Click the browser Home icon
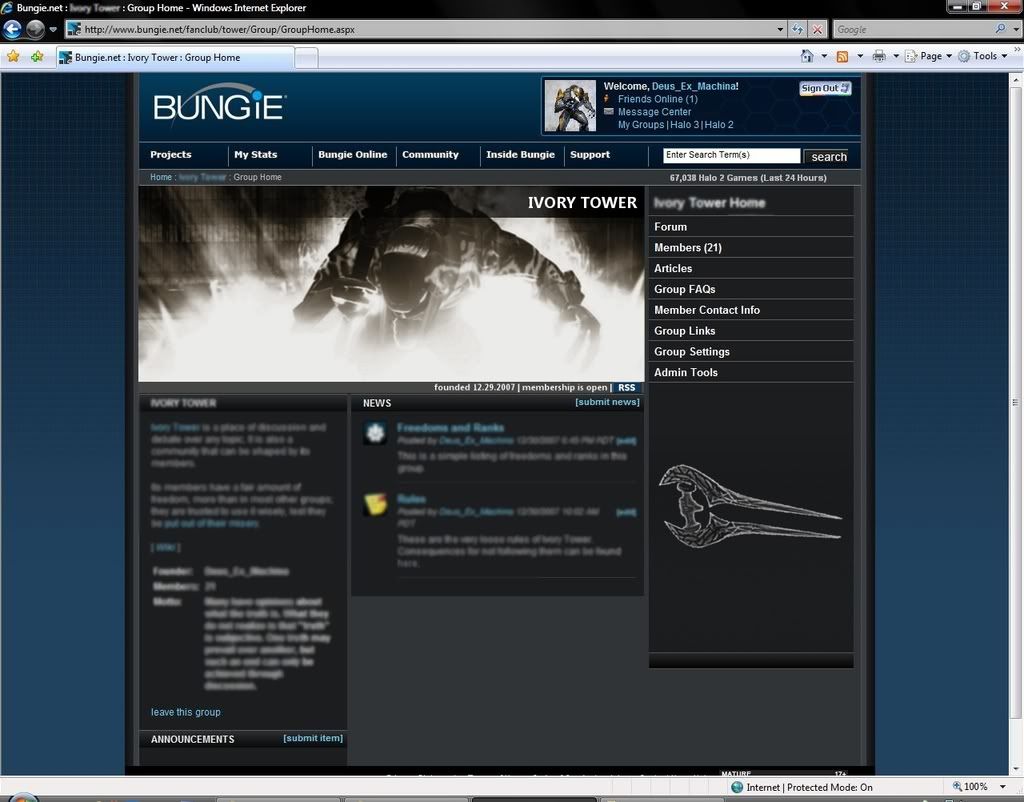1024x802 pixels. [807, 56]
